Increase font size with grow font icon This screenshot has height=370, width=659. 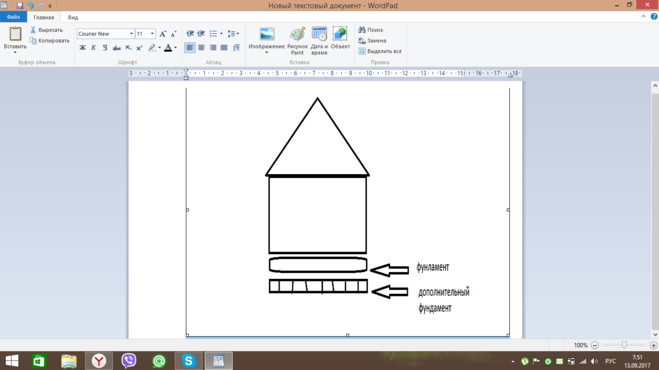163,34
